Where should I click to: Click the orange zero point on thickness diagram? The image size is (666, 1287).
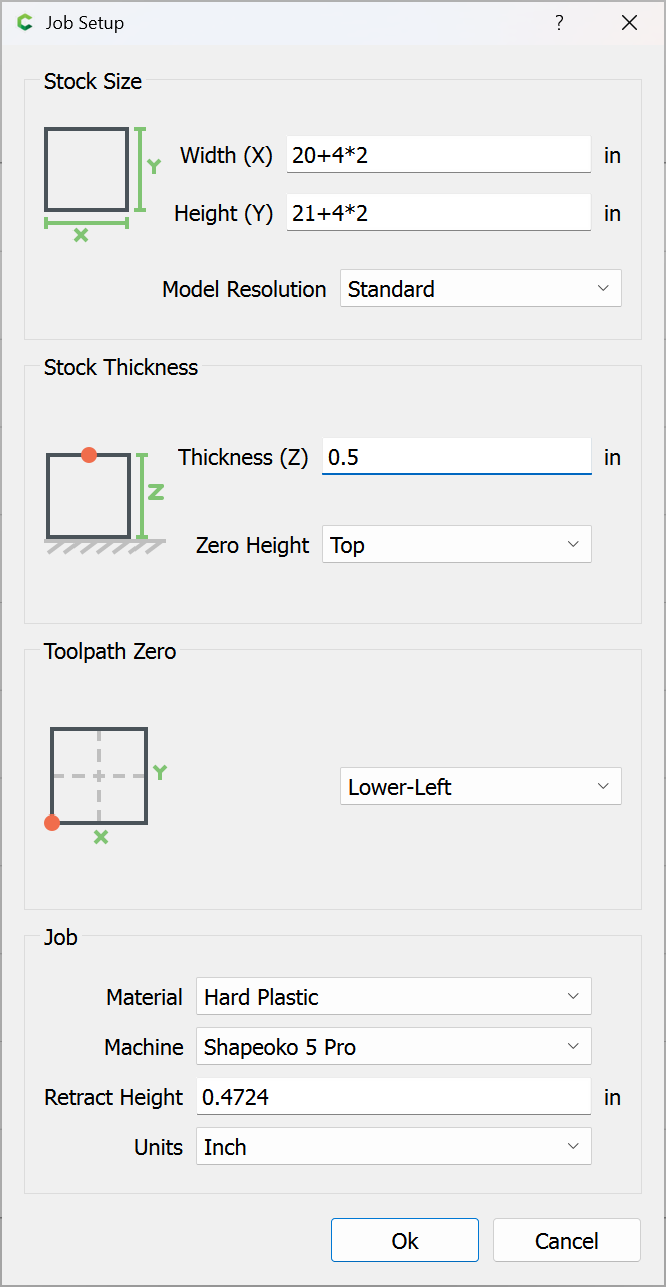coord(89,455)
